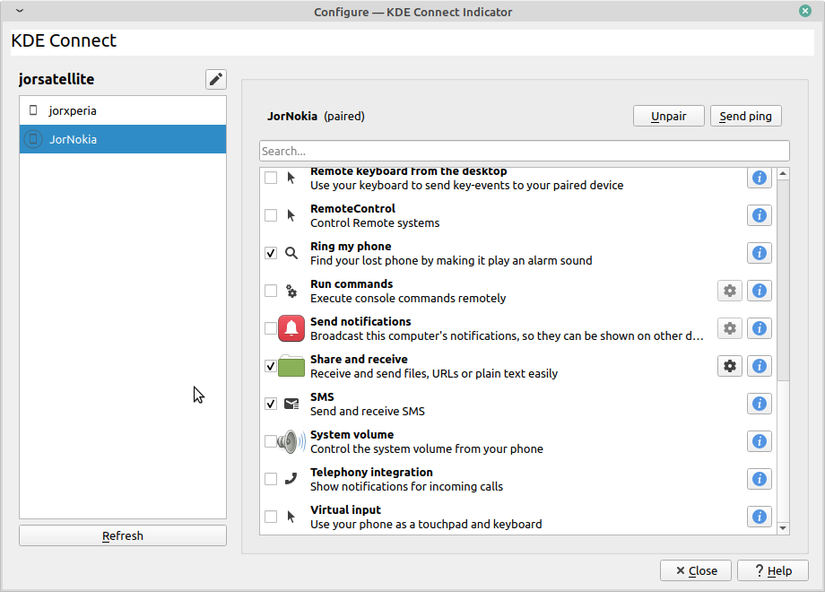The width and height of the screenshot is (825, 592).
Task: Open info for Remote keyboard from the desktop
Action: 759,178
